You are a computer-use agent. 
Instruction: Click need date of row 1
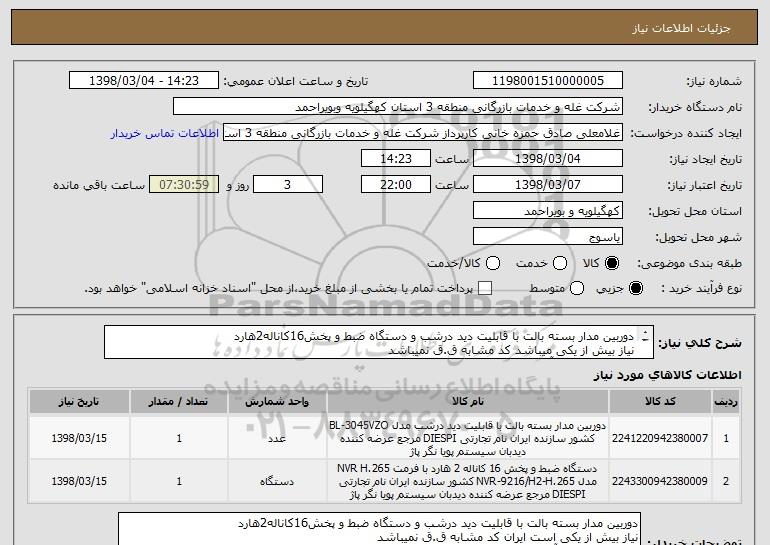(79, 438)
